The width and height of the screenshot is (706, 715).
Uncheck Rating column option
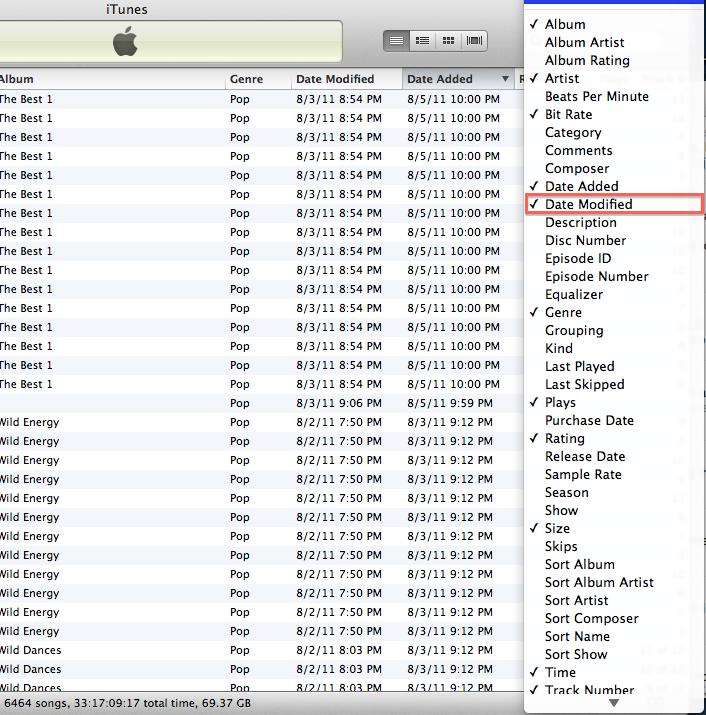(x=613, y=439)
